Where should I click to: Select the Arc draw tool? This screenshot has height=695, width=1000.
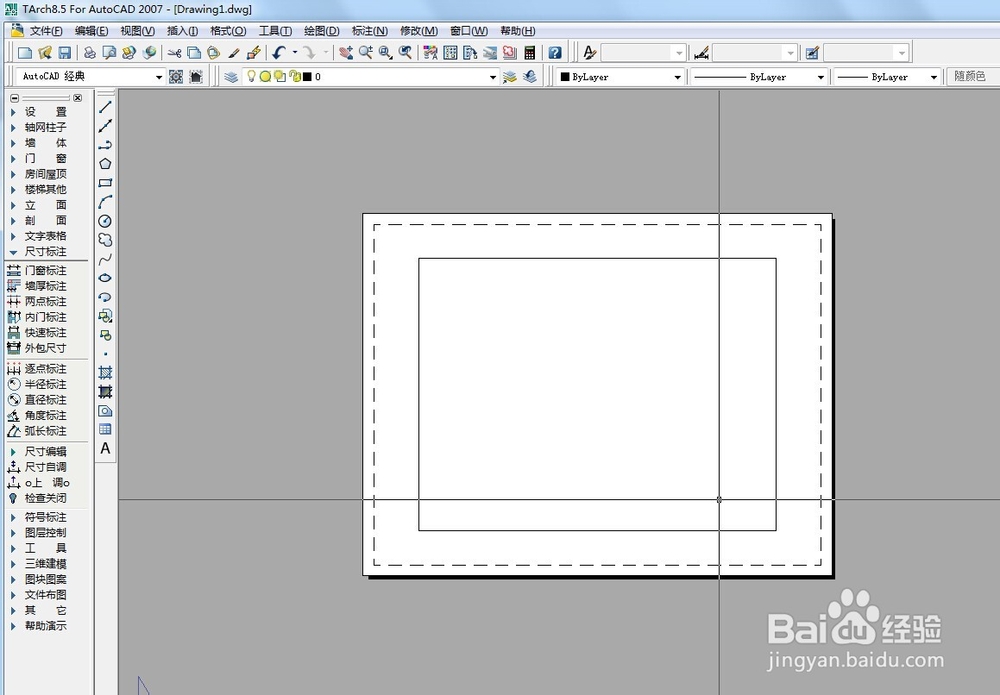click(x=105, y=202)
